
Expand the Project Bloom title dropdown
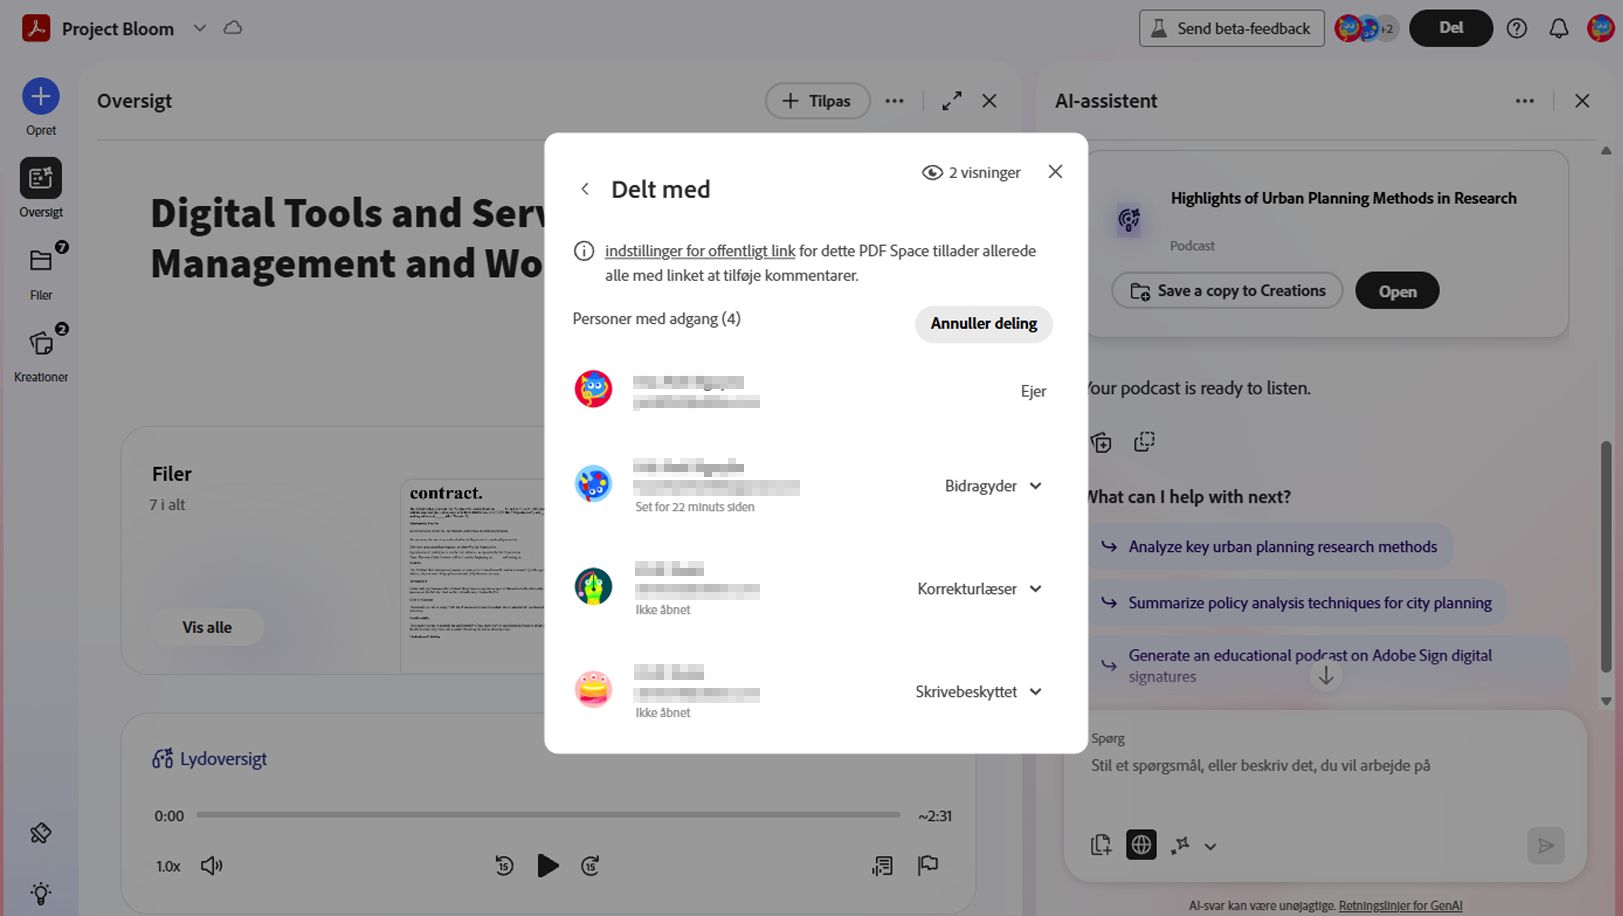200,28
